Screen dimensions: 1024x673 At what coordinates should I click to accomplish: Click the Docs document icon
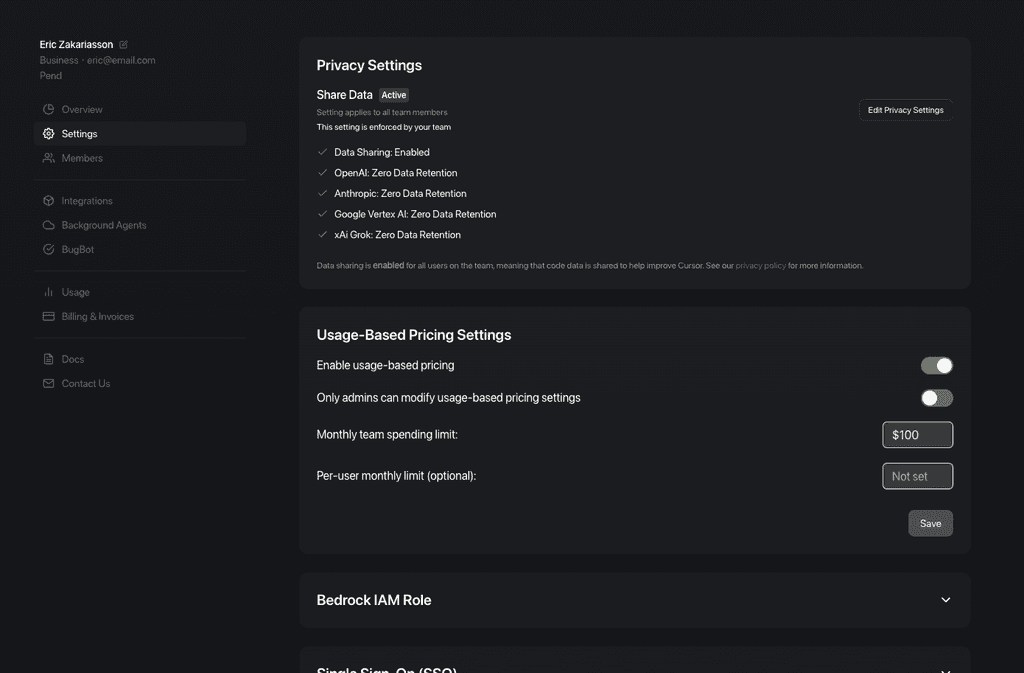[48, 358]
